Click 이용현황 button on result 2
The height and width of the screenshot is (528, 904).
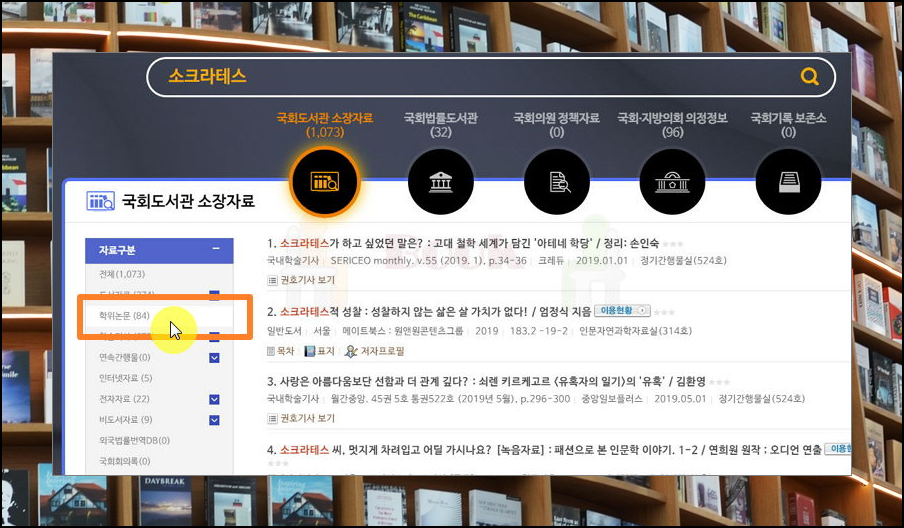(622, 311)
